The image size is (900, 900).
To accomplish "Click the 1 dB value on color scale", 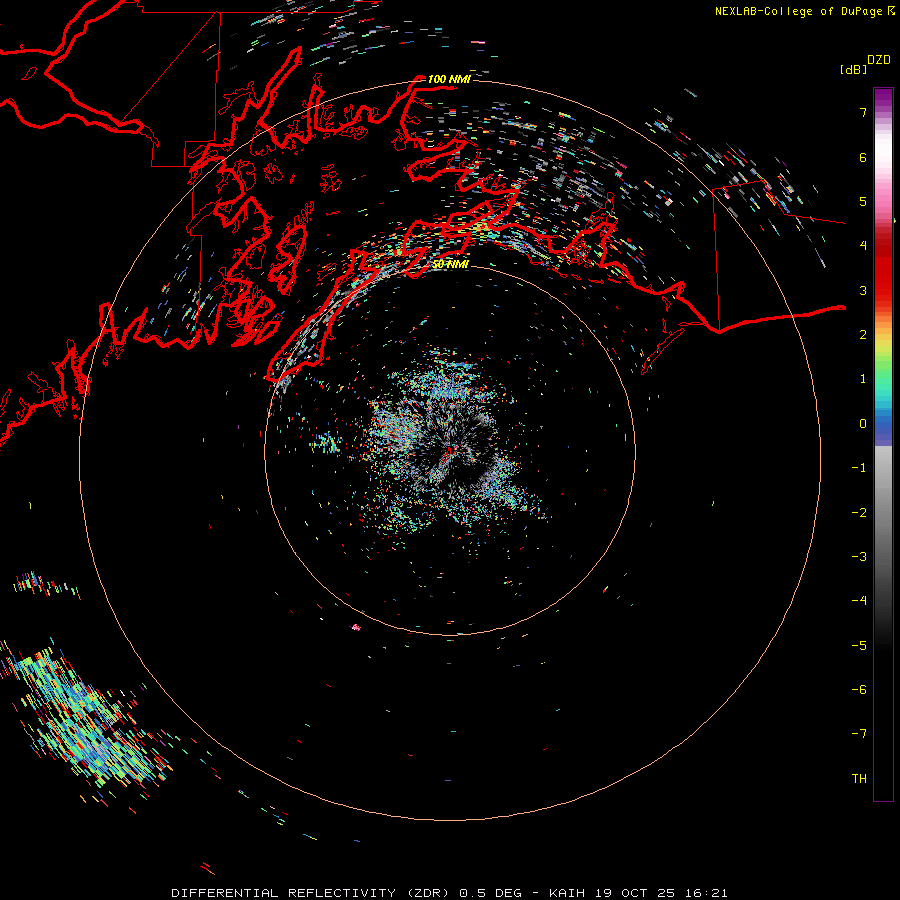I will [863, 379].
